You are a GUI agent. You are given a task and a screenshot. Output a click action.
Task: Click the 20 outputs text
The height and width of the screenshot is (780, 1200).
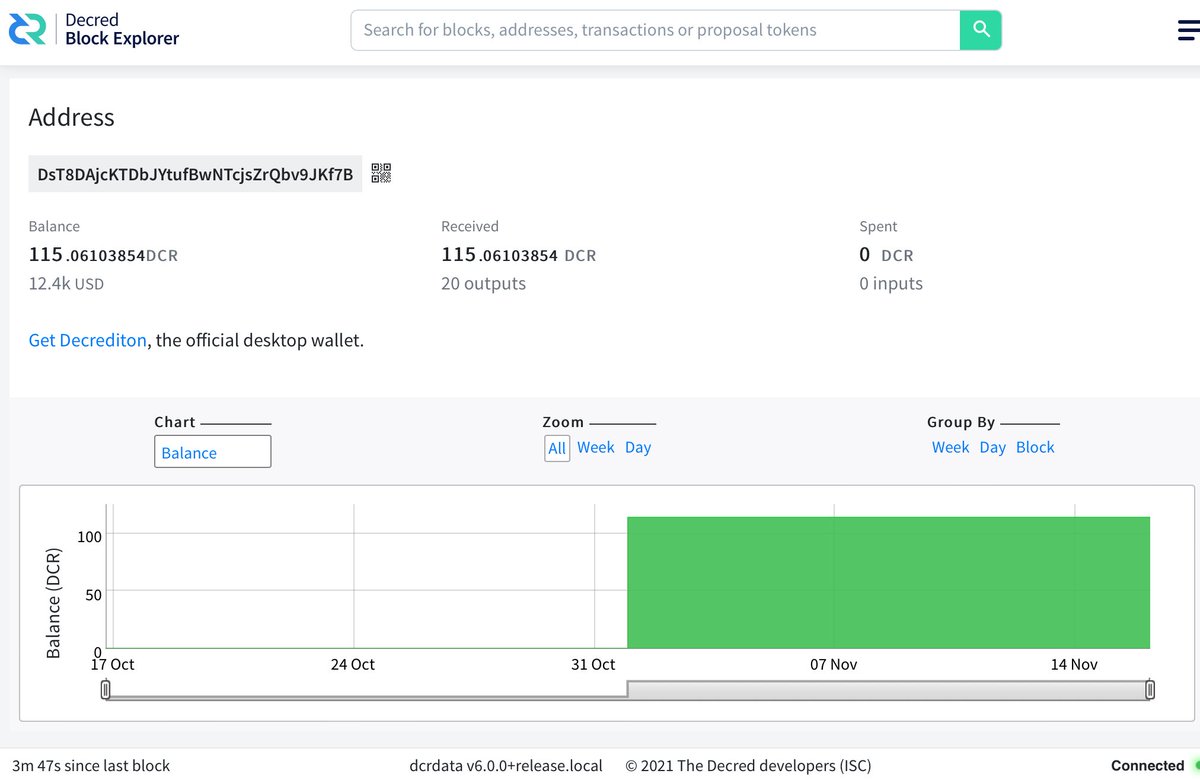click(483, 284)
